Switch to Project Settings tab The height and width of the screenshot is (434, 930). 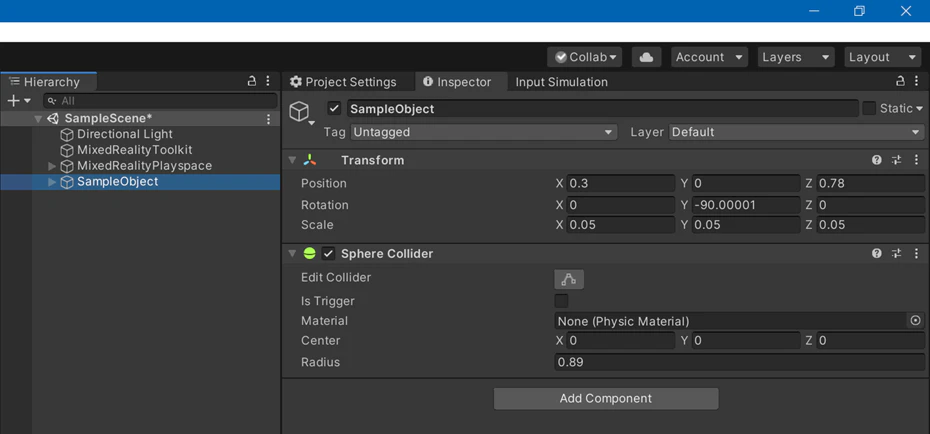point(343,82)
